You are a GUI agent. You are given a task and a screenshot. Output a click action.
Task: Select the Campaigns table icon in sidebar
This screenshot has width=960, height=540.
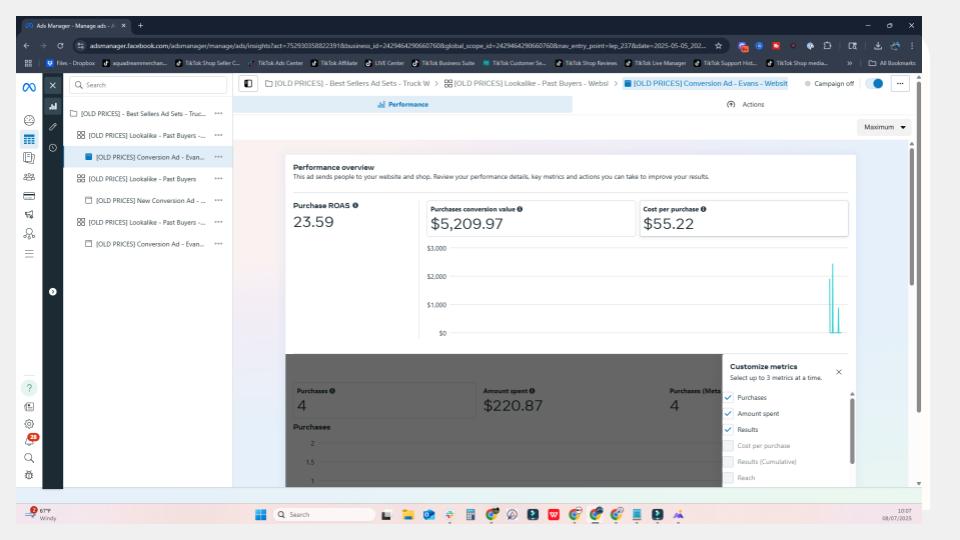(x=29, y=139)
